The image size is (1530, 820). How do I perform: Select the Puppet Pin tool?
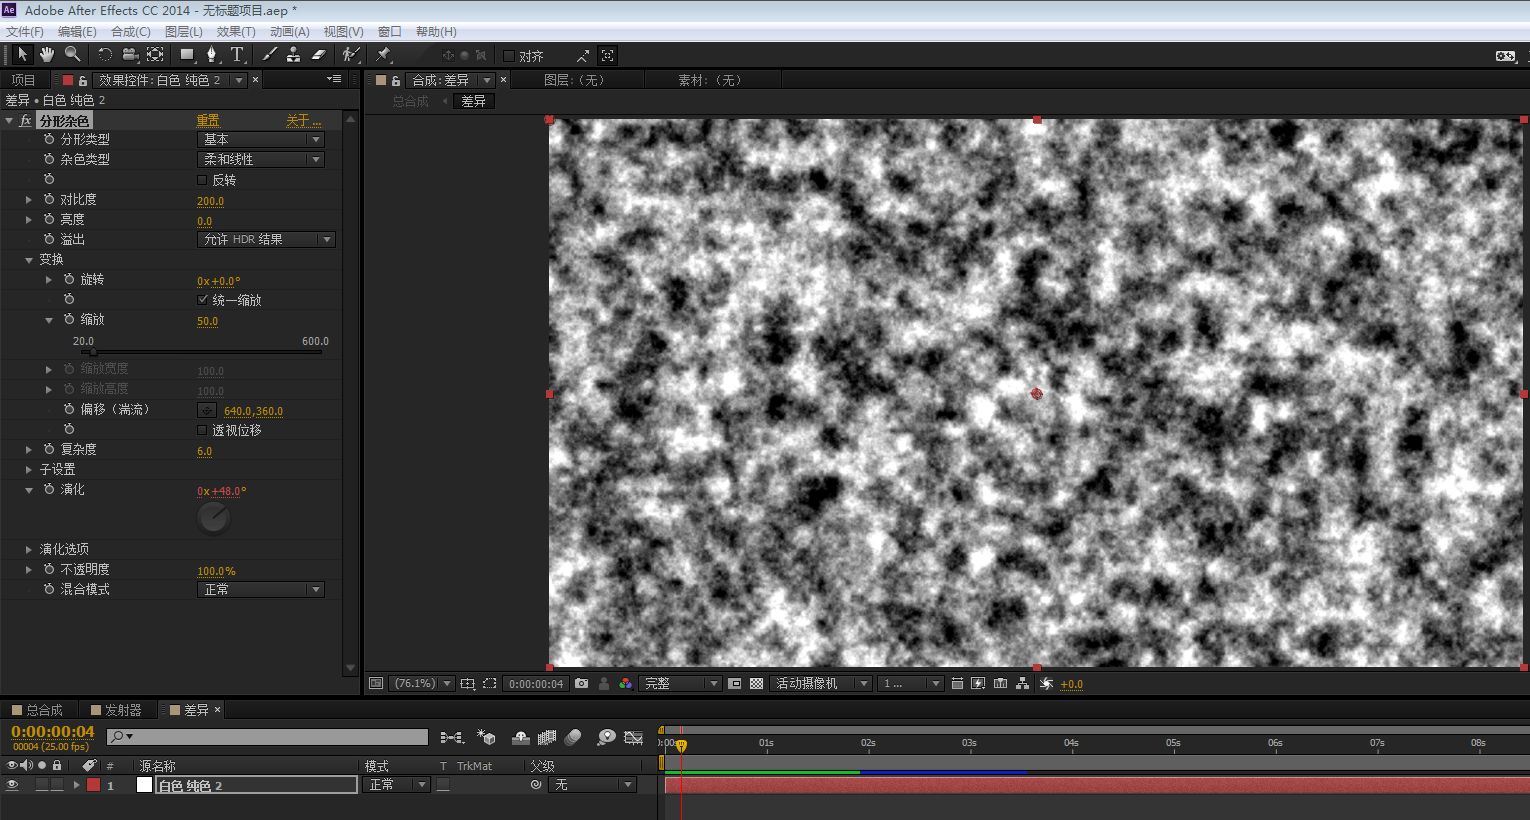[383, 55]
